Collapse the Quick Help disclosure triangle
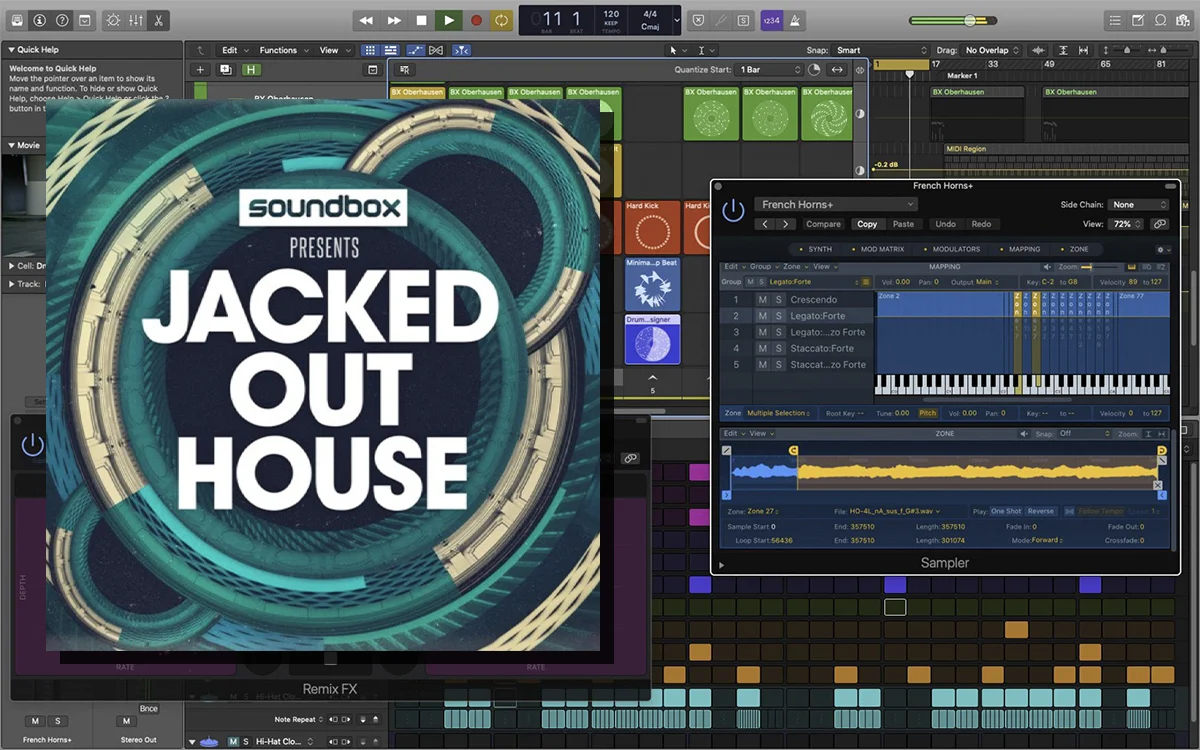 tap(11, 49)
